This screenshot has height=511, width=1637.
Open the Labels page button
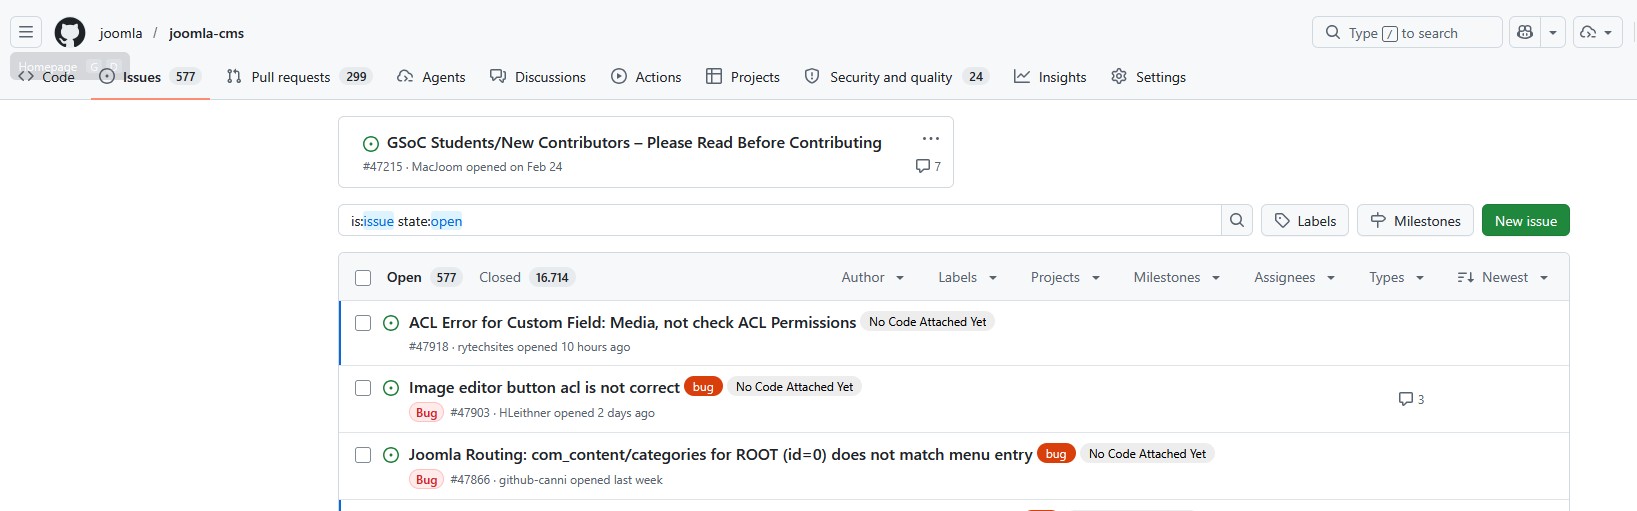tap(1305, 221)
